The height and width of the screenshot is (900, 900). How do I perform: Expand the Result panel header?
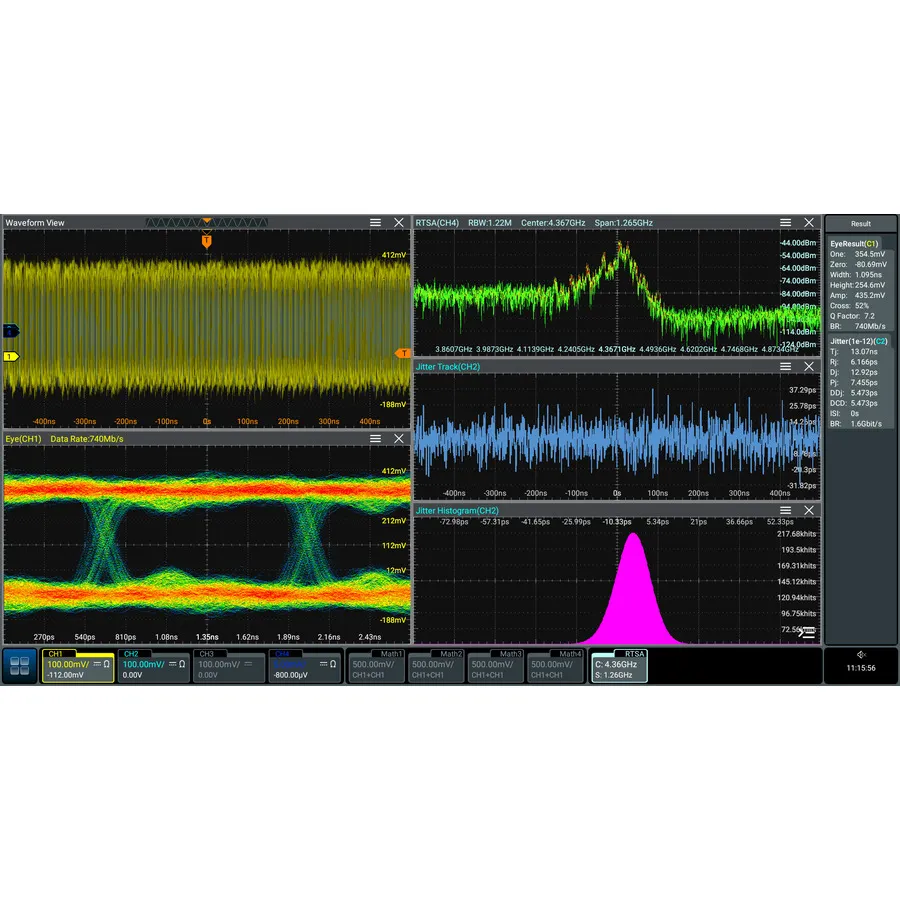(x=861, y=223)
